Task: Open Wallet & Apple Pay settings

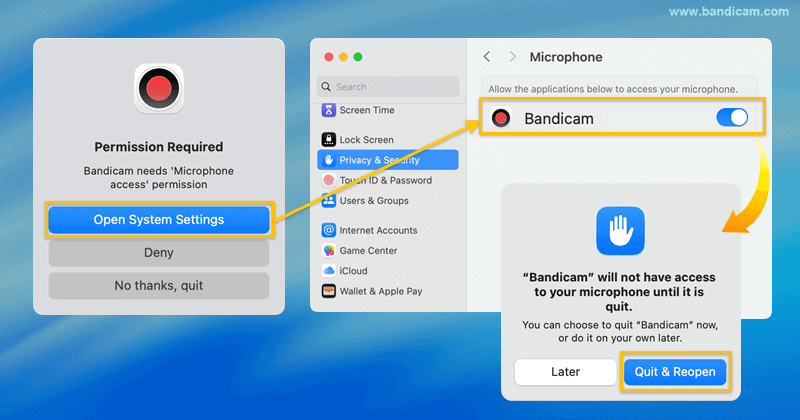Action: [x=379, y=291]
